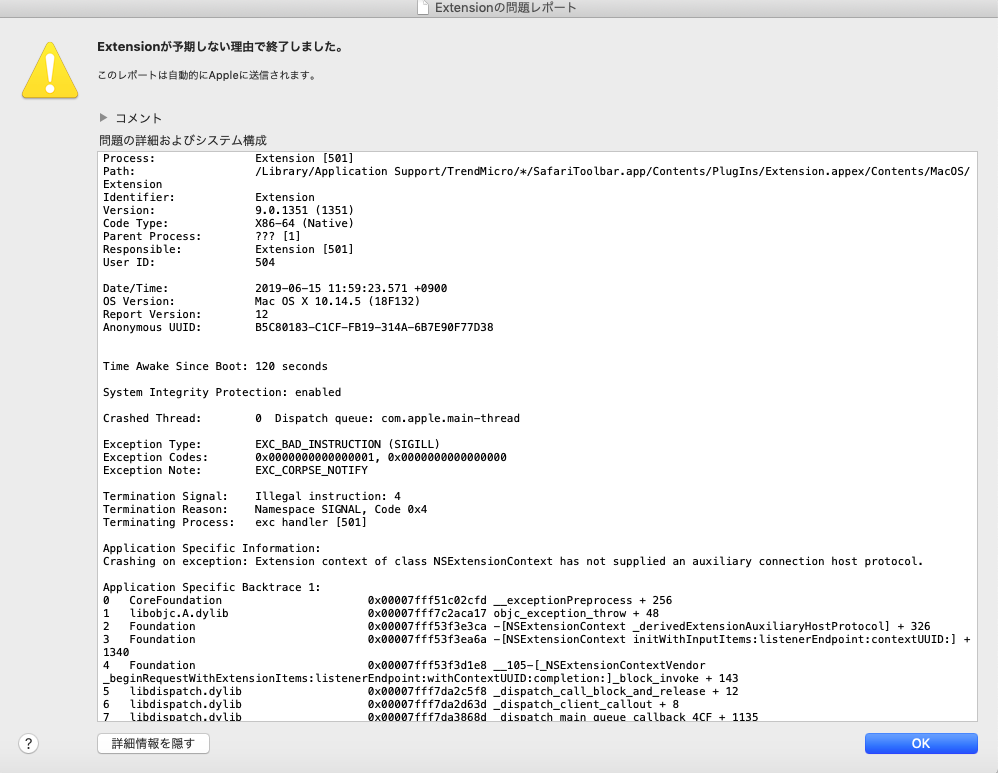
Task: Click the Crashed Thread dispatch queue line
Action: (x=311, y=418)
